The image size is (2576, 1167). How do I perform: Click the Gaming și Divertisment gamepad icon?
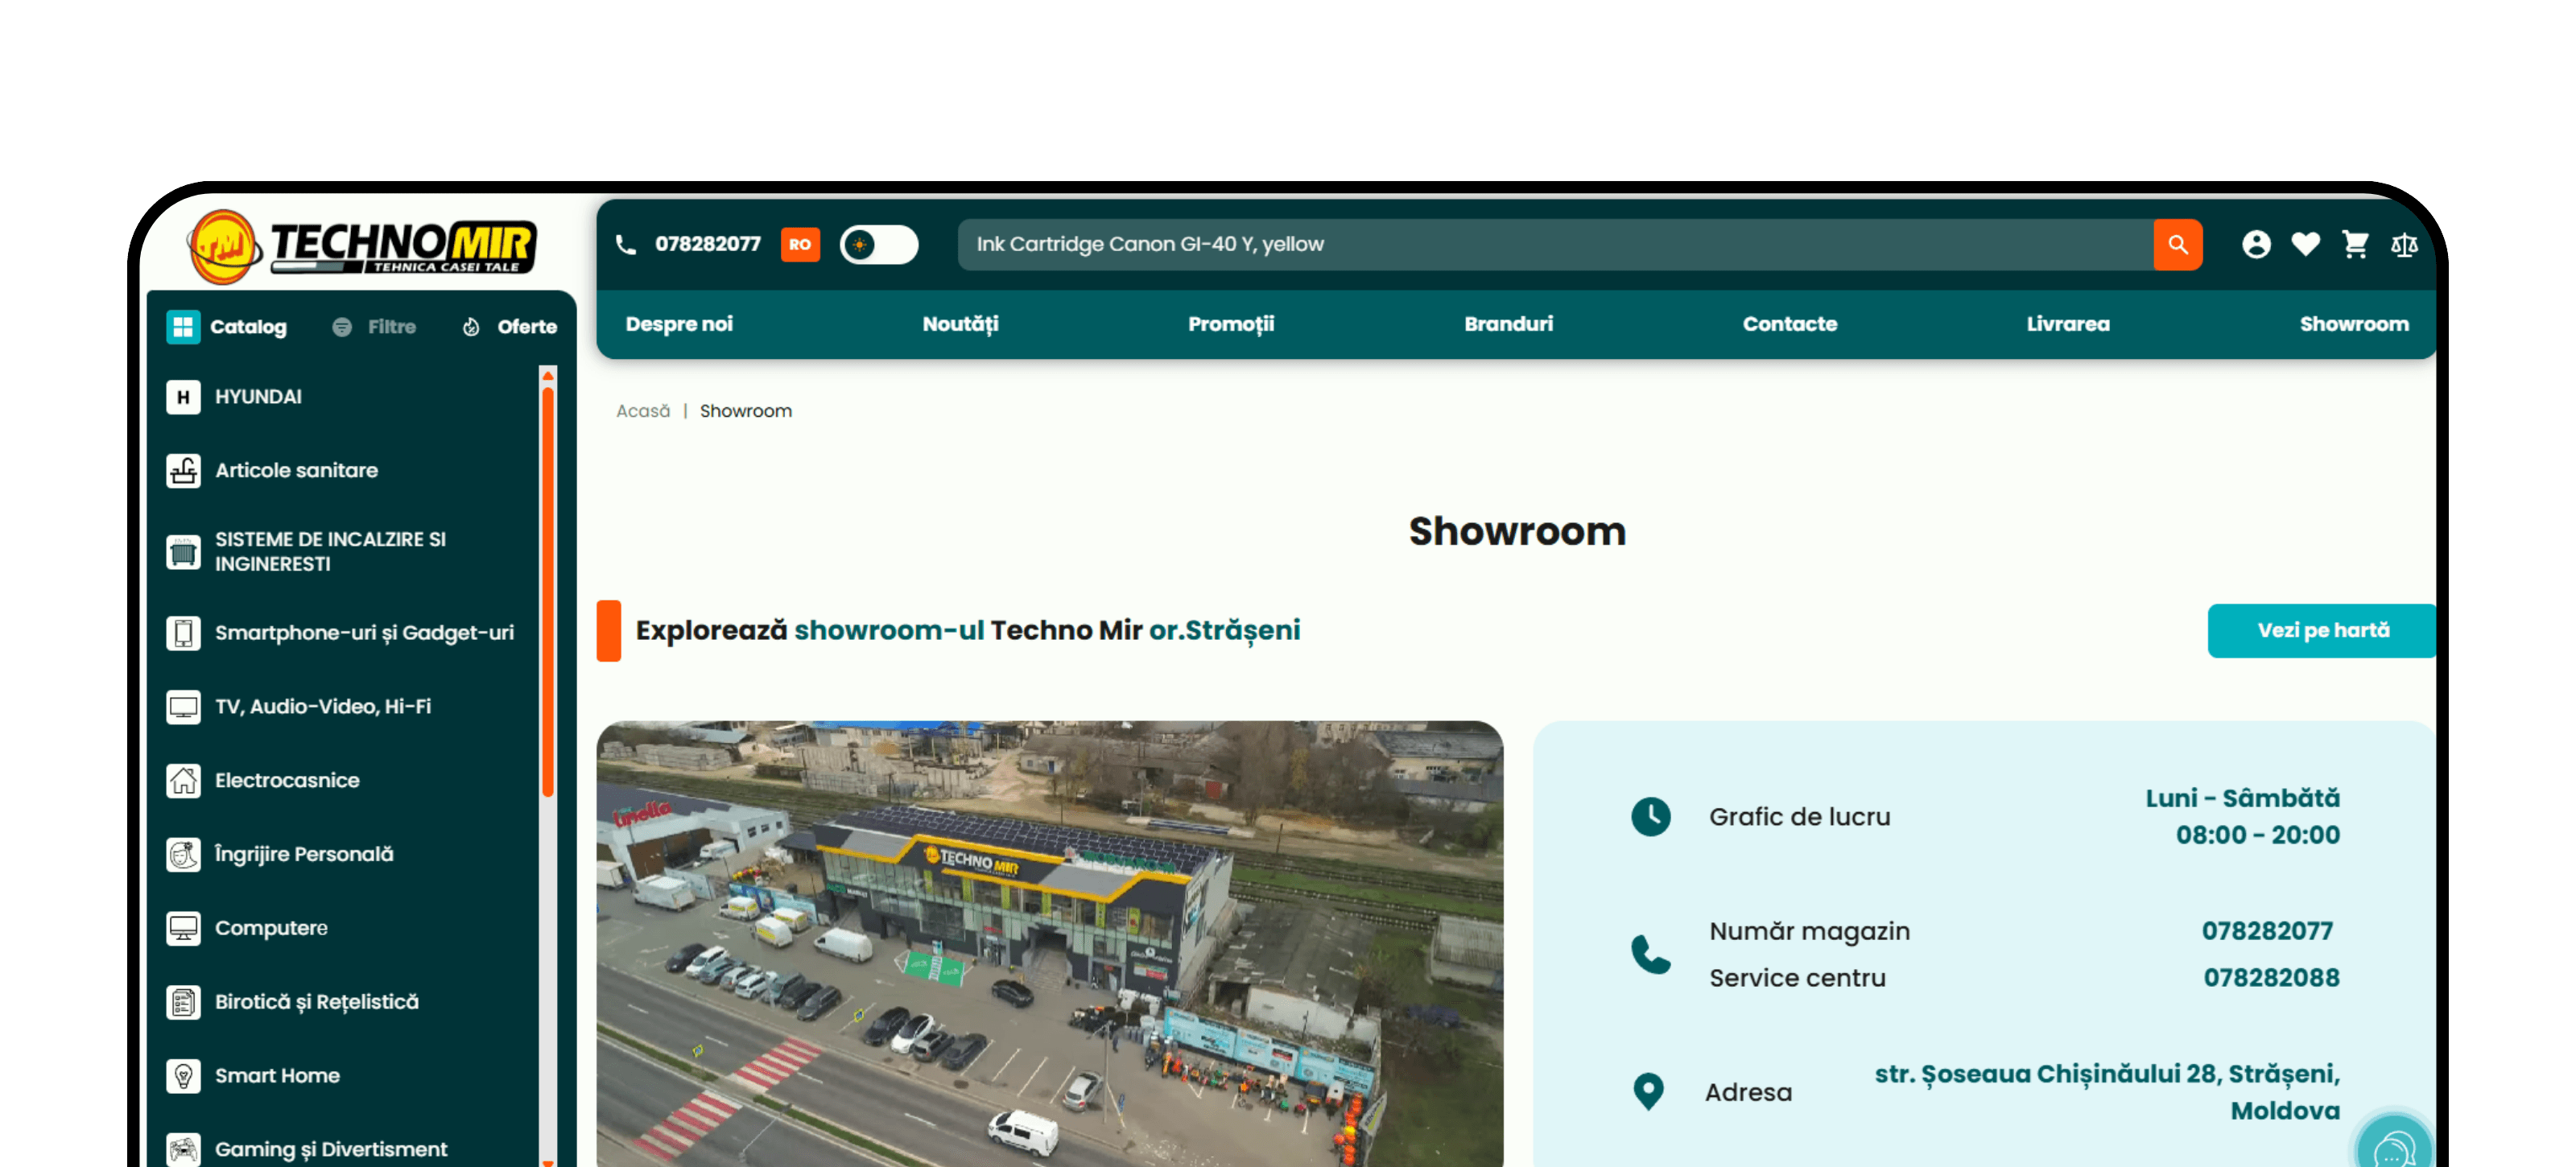pos(183,1149)
